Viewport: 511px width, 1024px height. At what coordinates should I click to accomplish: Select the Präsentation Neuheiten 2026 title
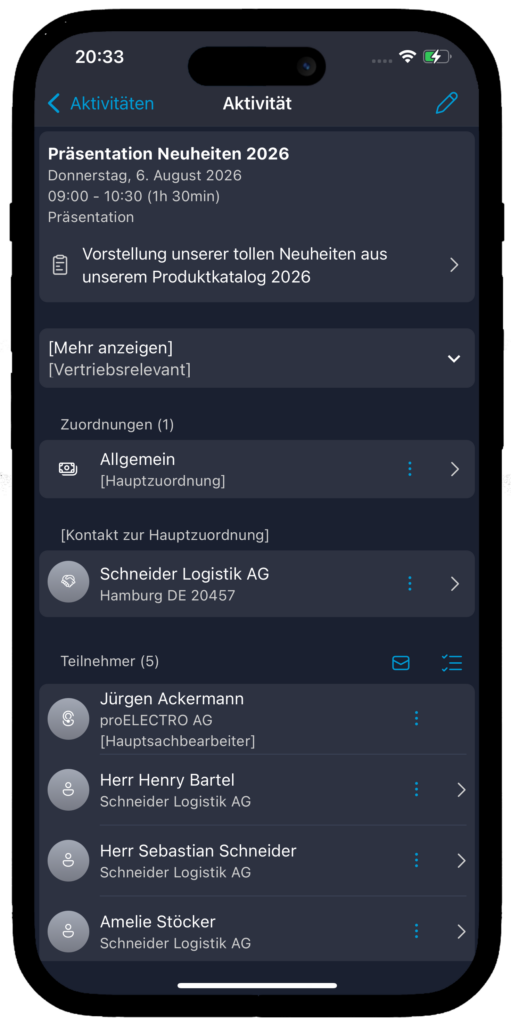pyautogui.click(x=169, y=154)
